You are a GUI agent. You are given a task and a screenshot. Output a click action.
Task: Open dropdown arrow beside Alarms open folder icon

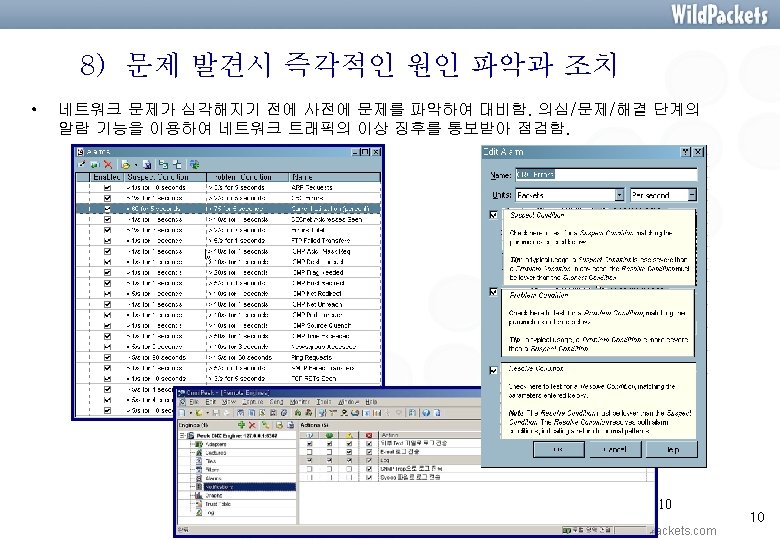coord(136,165)
